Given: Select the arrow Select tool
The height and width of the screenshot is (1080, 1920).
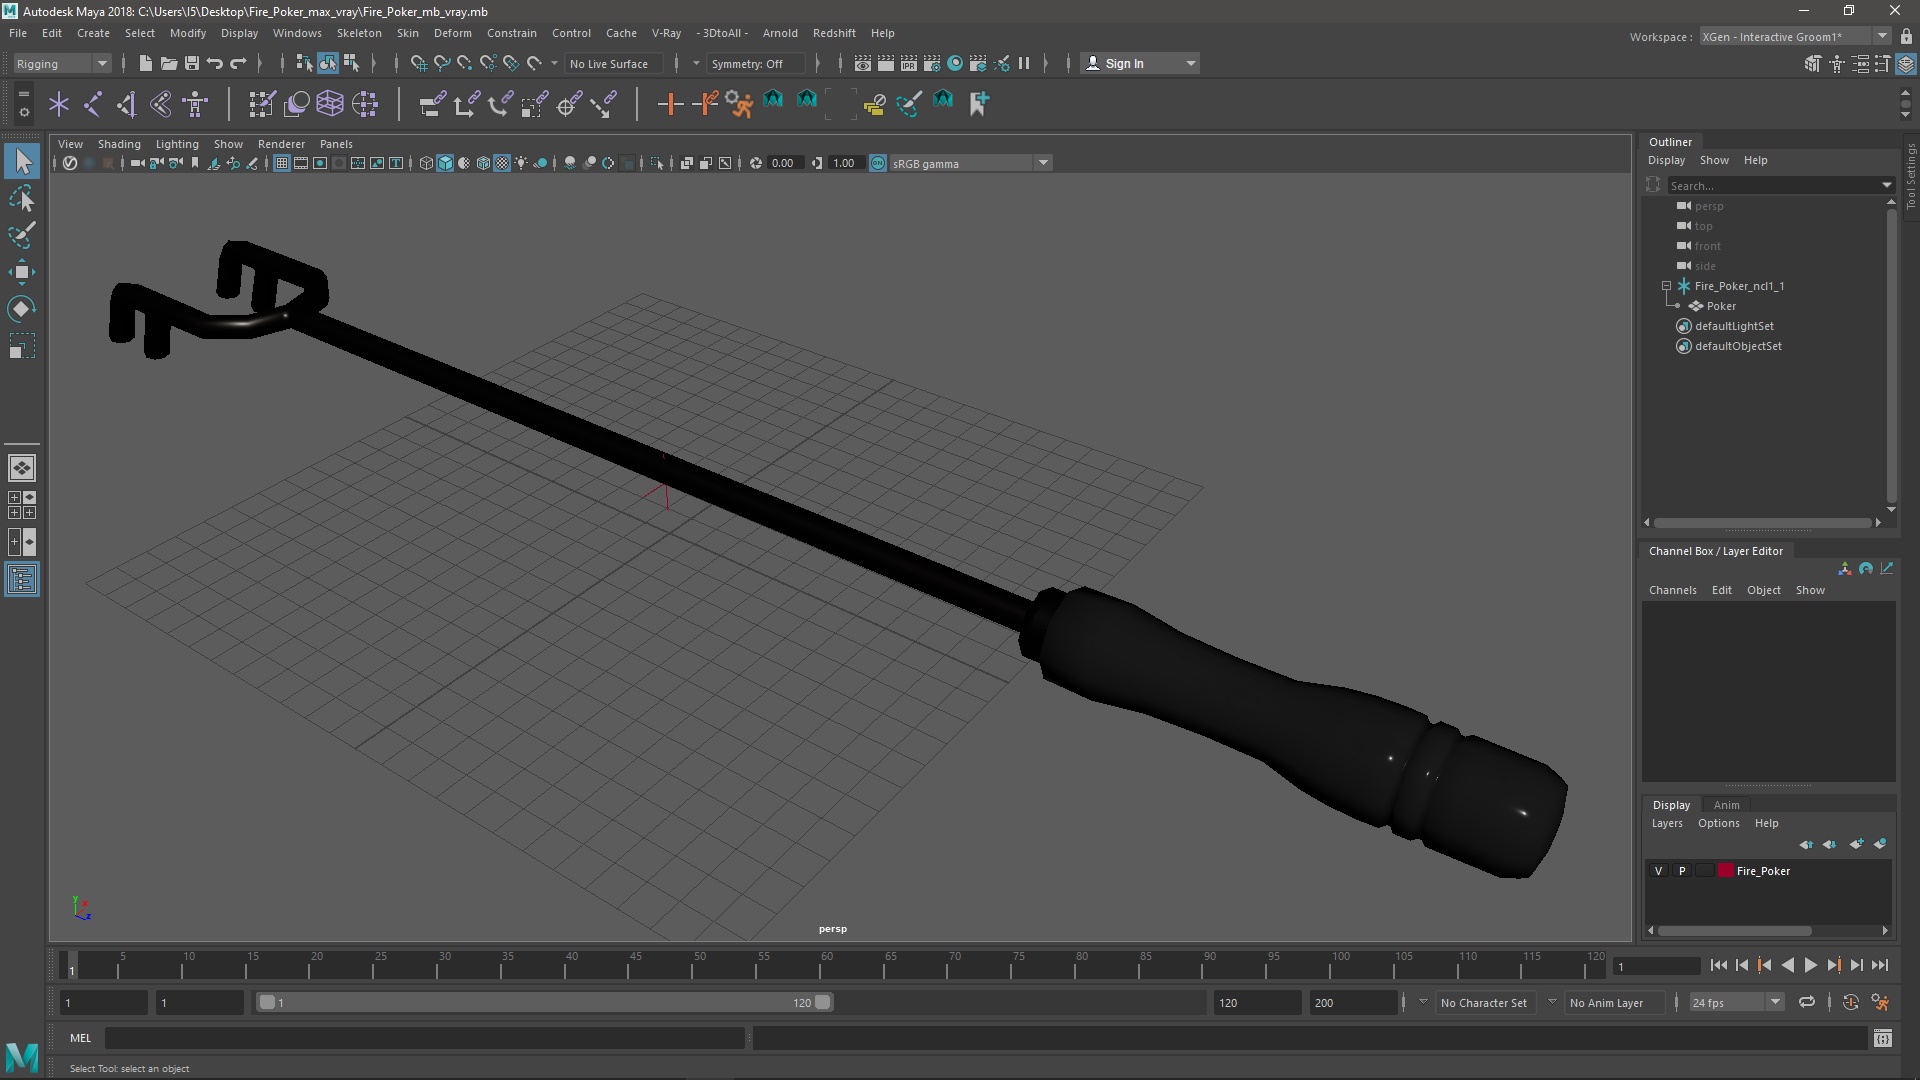Looking at the screenshot, I should point(22,161).
